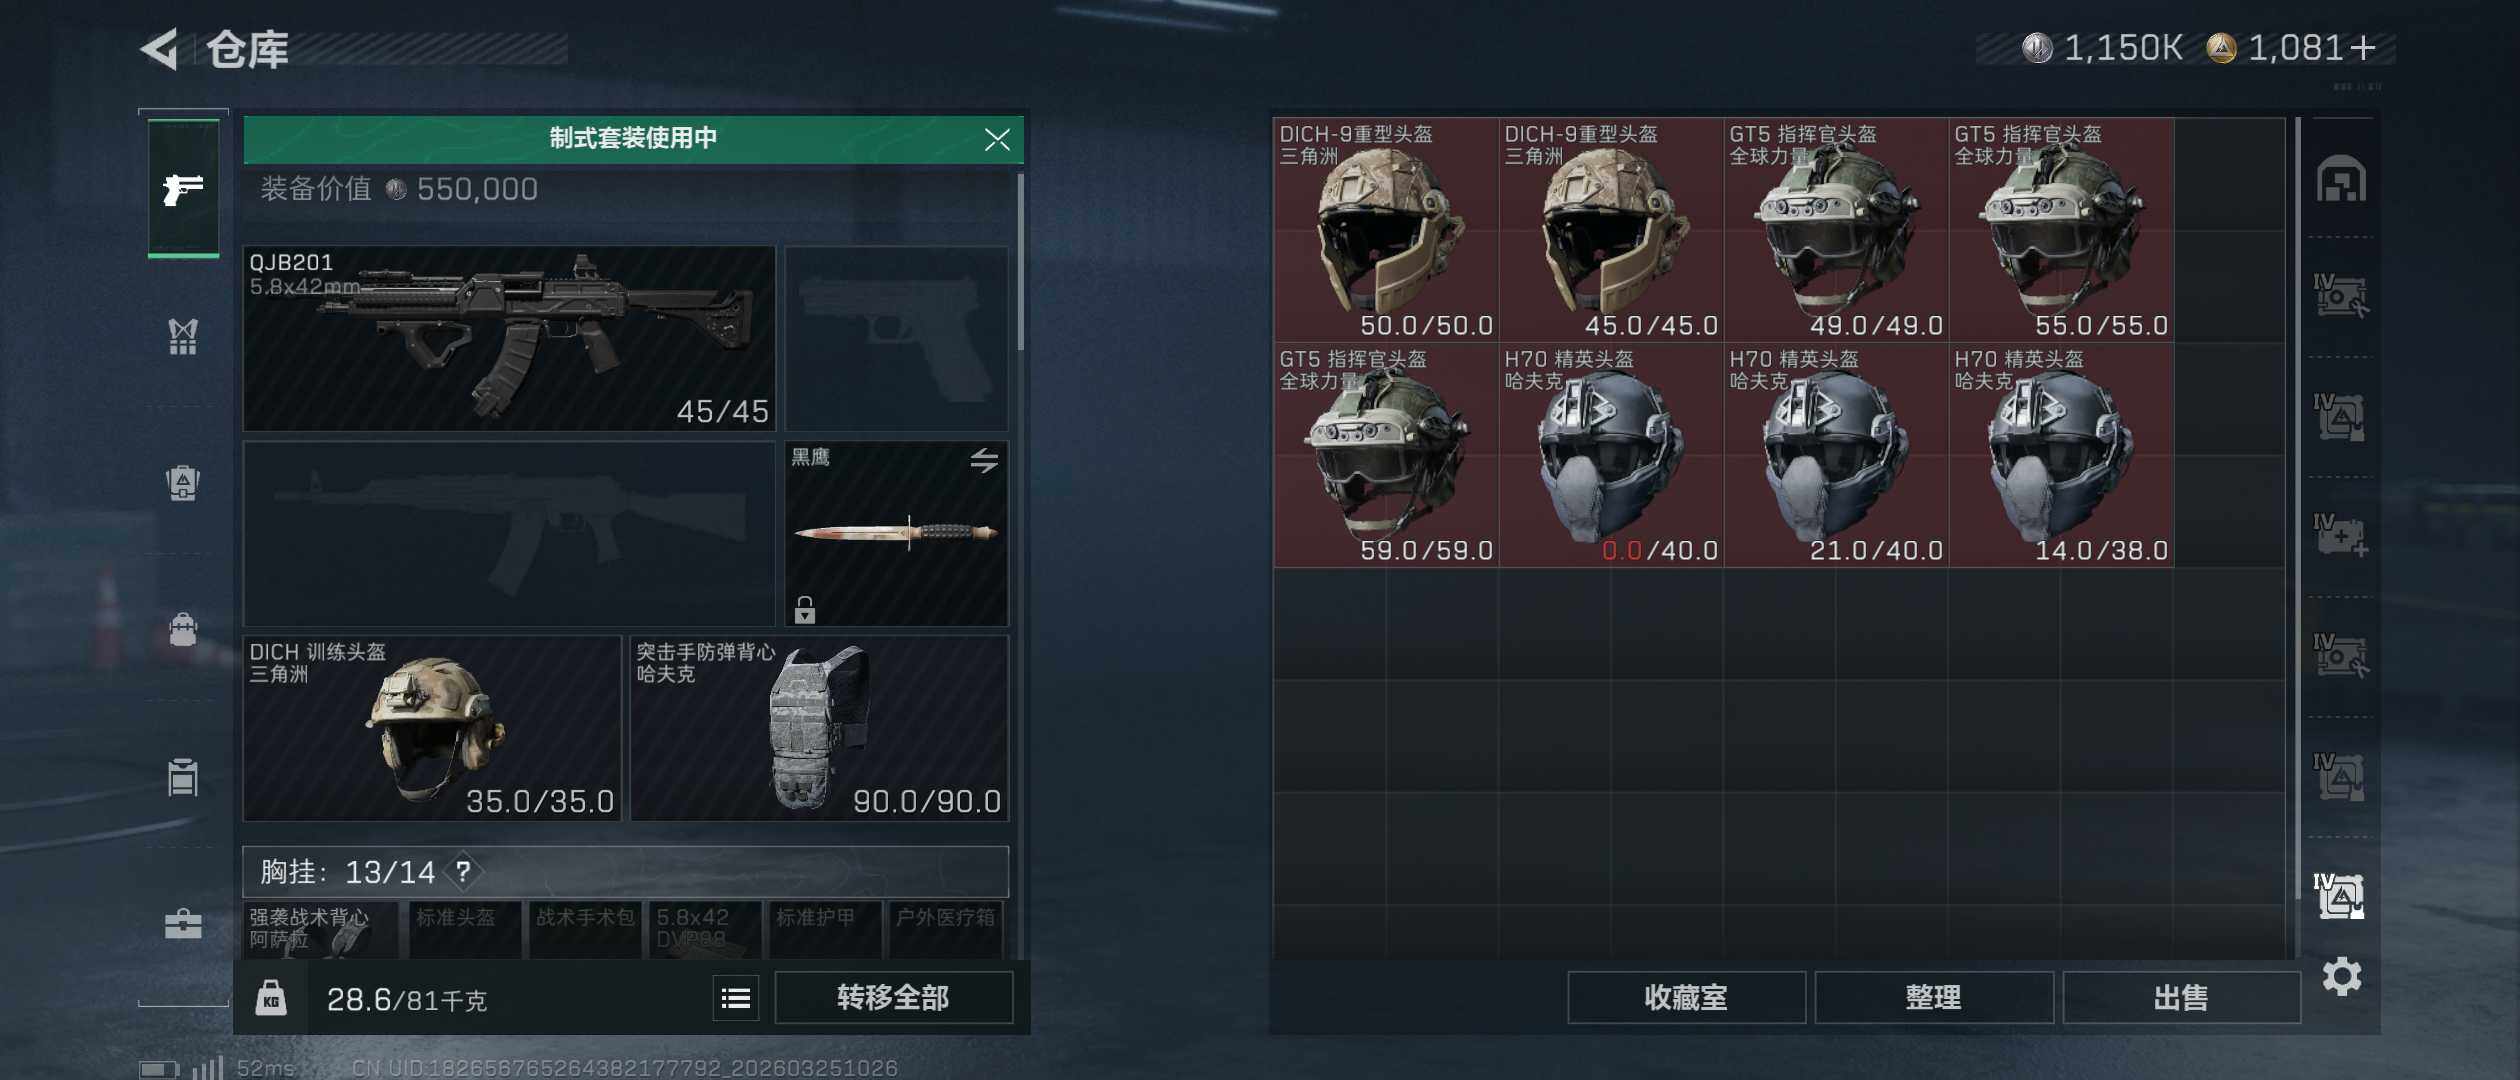Dismiss the 制式套装使用中 banner
This screenshot has width=2520, height=1080.
[x=997, y=139]
